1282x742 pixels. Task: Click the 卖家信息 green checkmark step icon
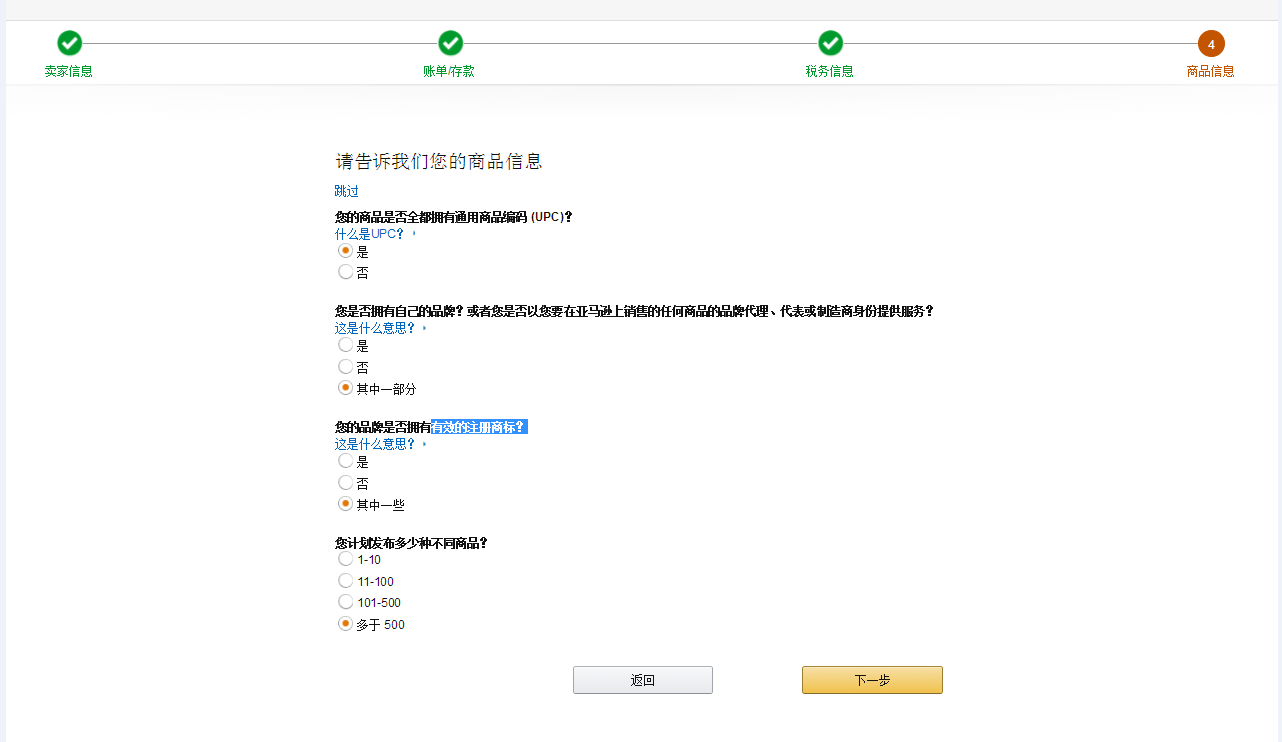(69, 43)
